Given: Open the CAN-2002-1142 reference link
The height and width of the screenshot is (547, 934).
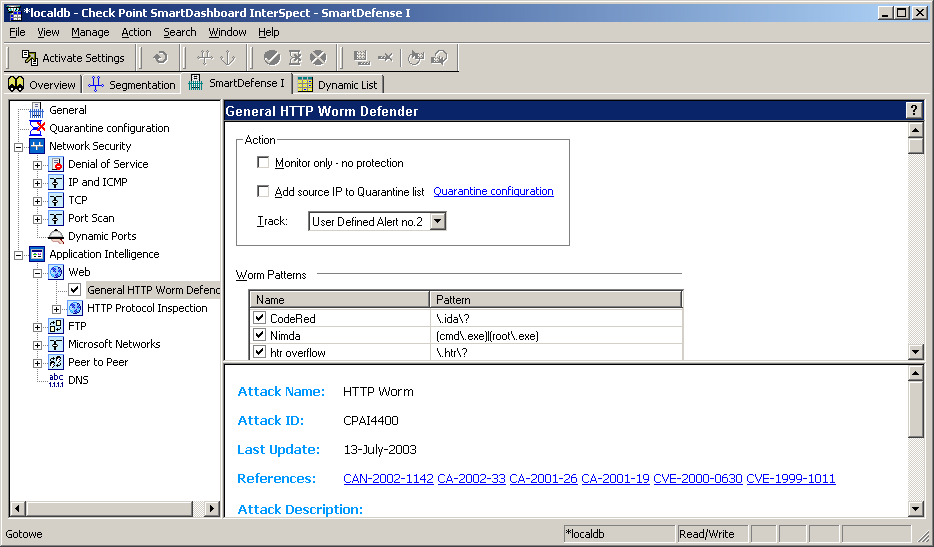Looking at the screenshot, I should [388, 478].
